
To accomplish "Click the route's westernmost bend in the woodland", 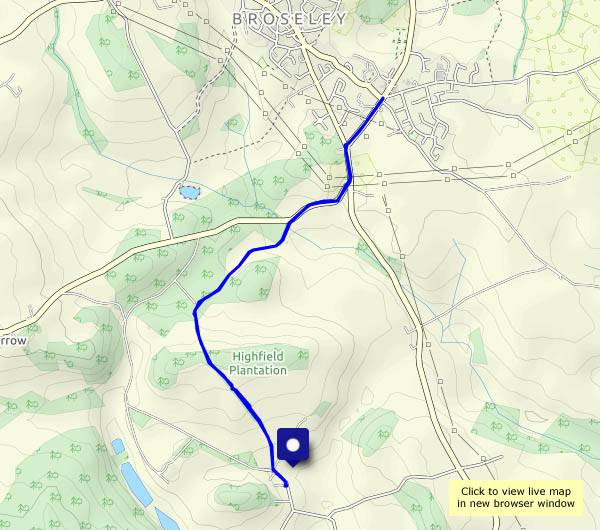I will [x=195, y=313].
